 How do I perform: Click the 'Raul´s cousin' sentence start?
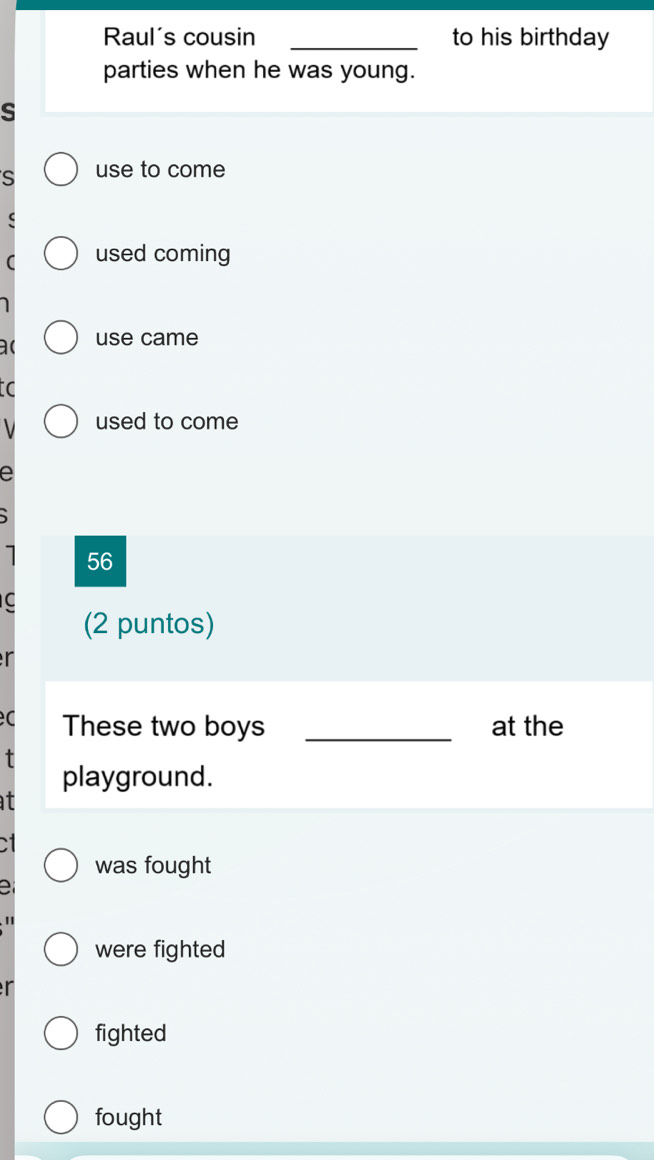coord(180,37)
